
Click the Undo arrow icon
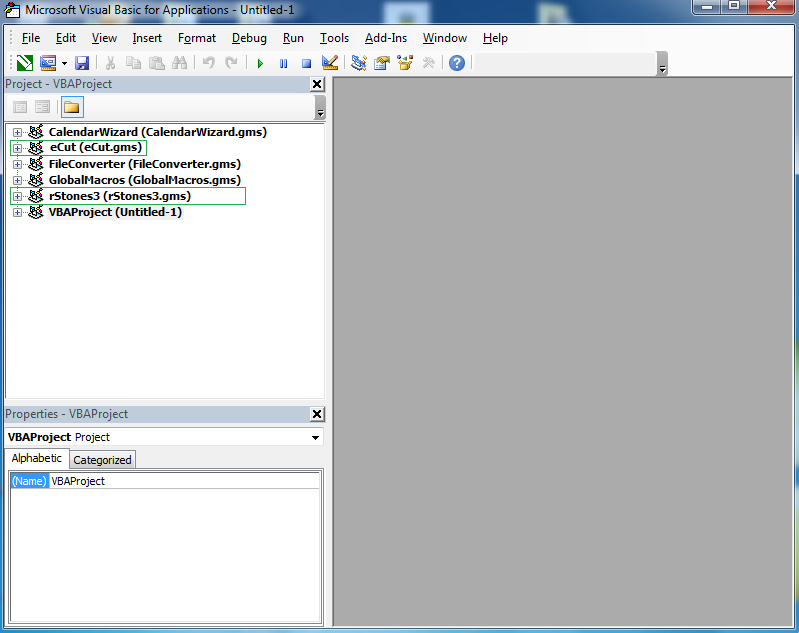click(208, 63)
